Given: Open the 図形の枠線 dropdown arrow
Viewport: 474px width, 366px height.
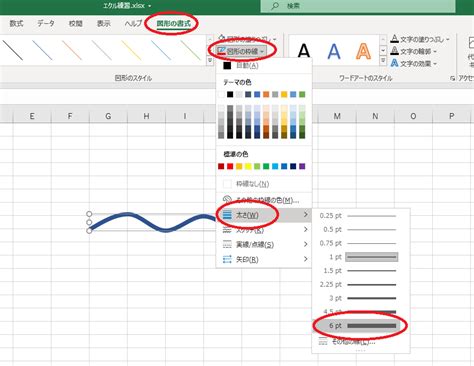Looking at the screenshot, I should click(x=262, y=51).
